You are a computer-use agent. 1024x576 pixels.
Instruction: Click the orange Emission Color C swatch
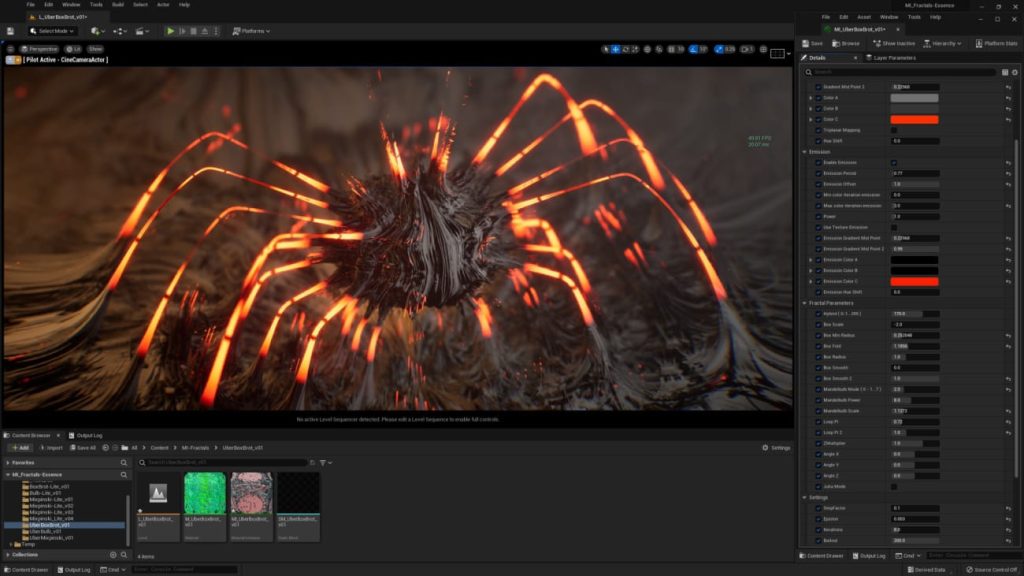pos(914,281)
